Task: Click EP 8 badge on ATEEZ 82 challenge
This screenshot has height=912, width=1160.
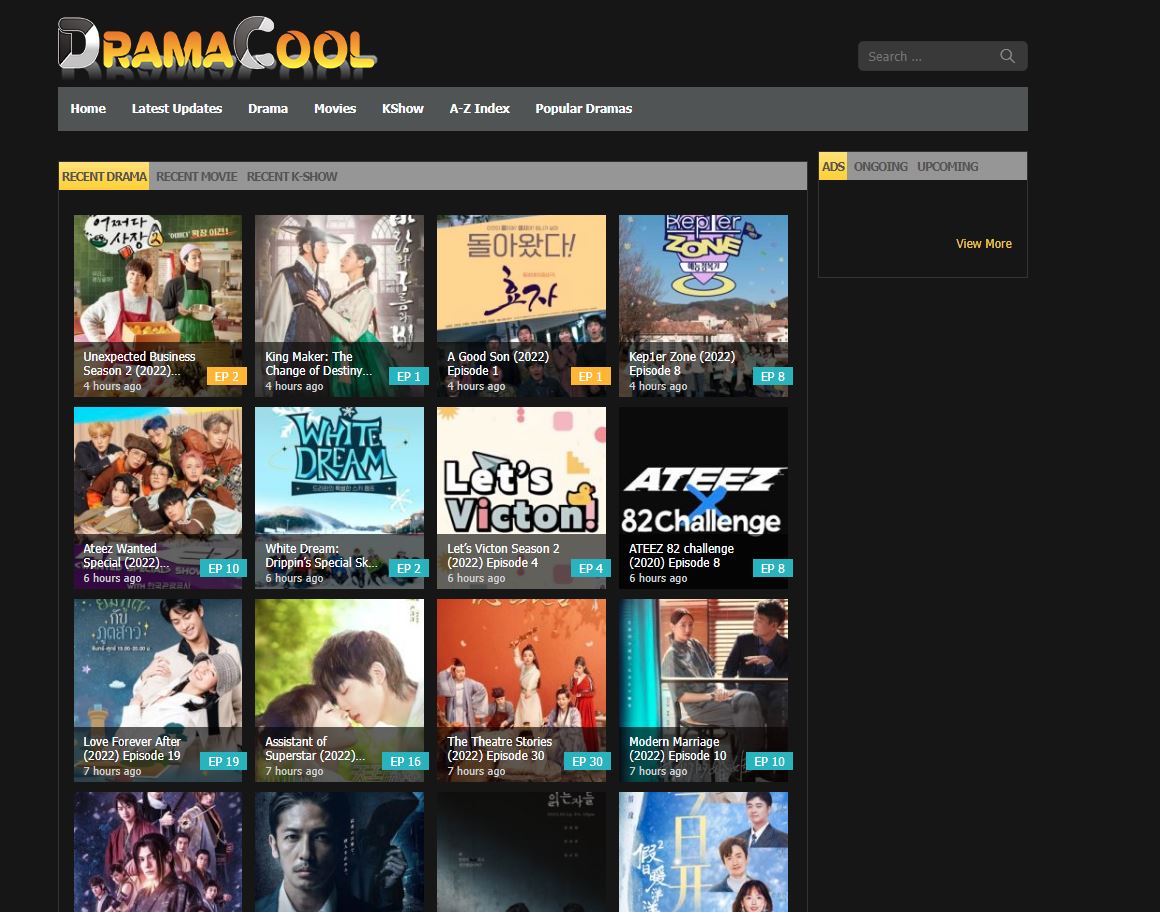Action: [772, 568]
